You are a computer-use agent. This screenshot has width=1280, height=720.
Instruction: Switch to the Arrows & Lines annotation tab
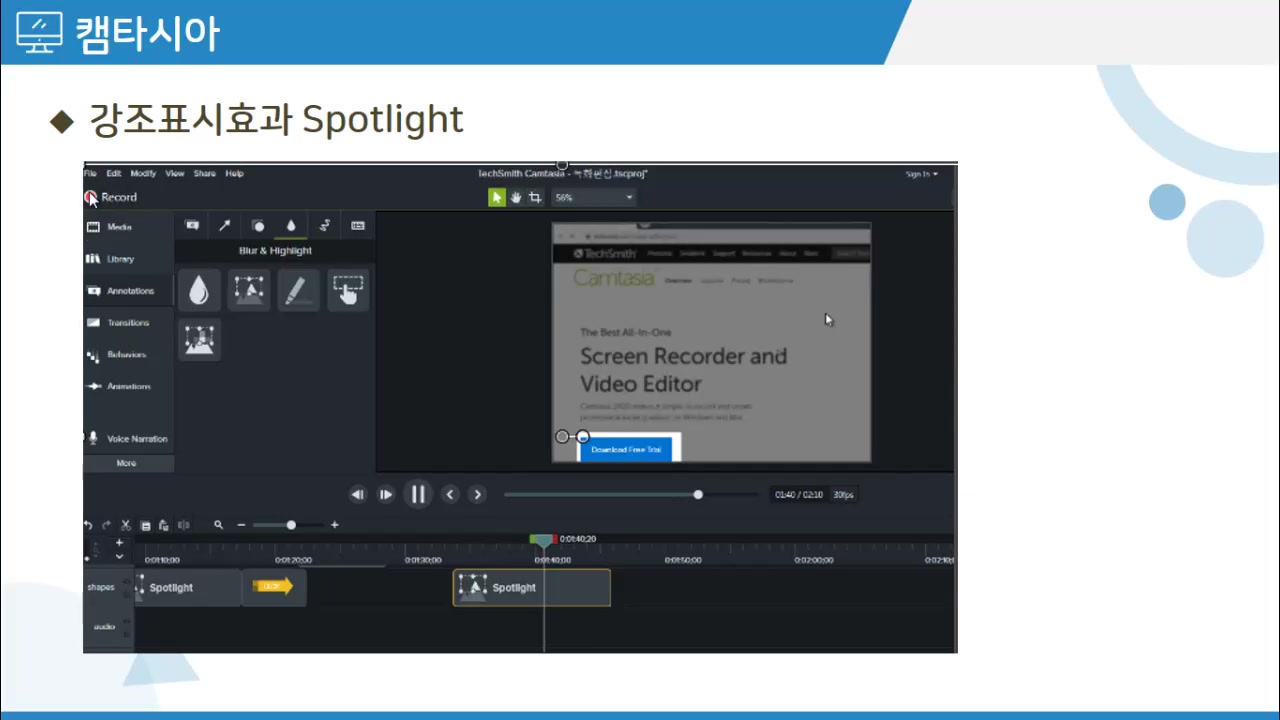click(x=225, y=226)
